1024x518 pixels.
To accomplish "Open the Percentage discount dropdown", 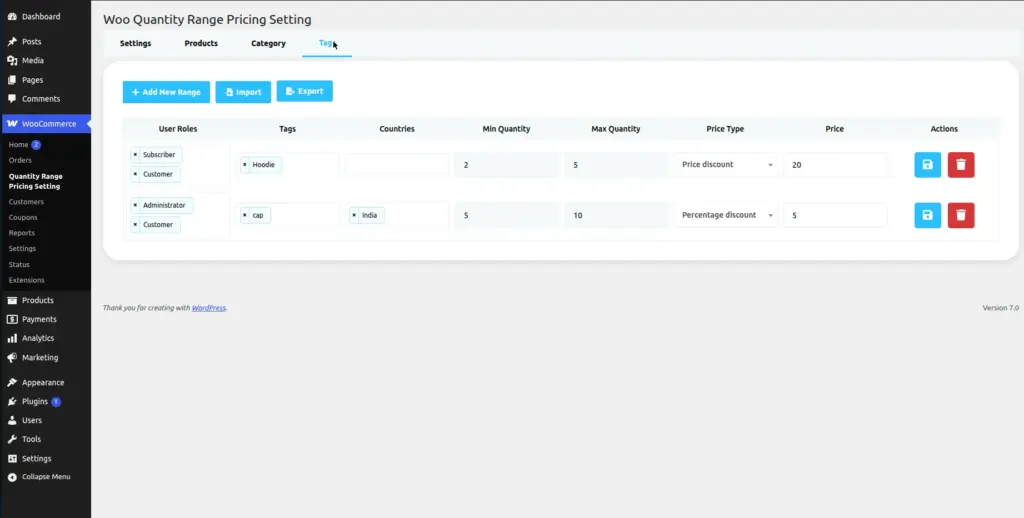I will tap(726, 215).
